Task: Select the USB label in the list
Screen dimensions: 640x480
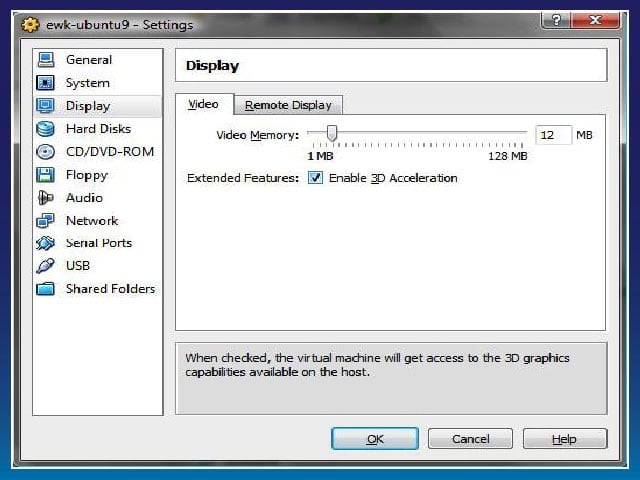Action: point(78,266)
